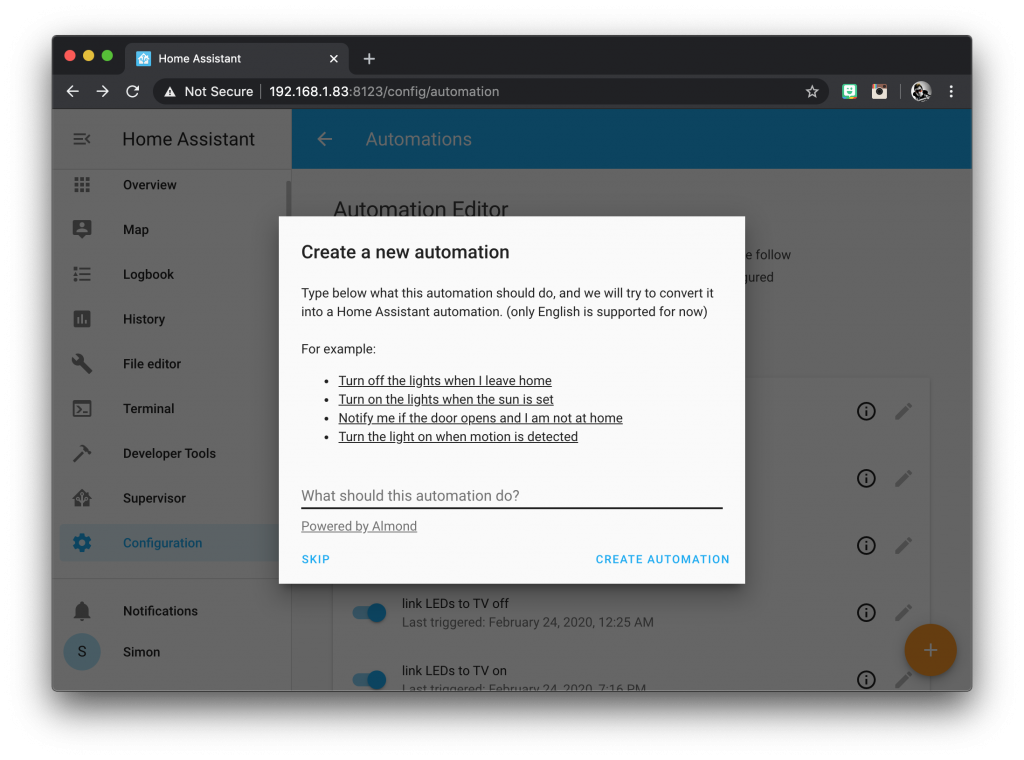This screenshot has height=760, width=1024.
Task: Click the Supervisor icon in sidebar
Action: point(82,498)
